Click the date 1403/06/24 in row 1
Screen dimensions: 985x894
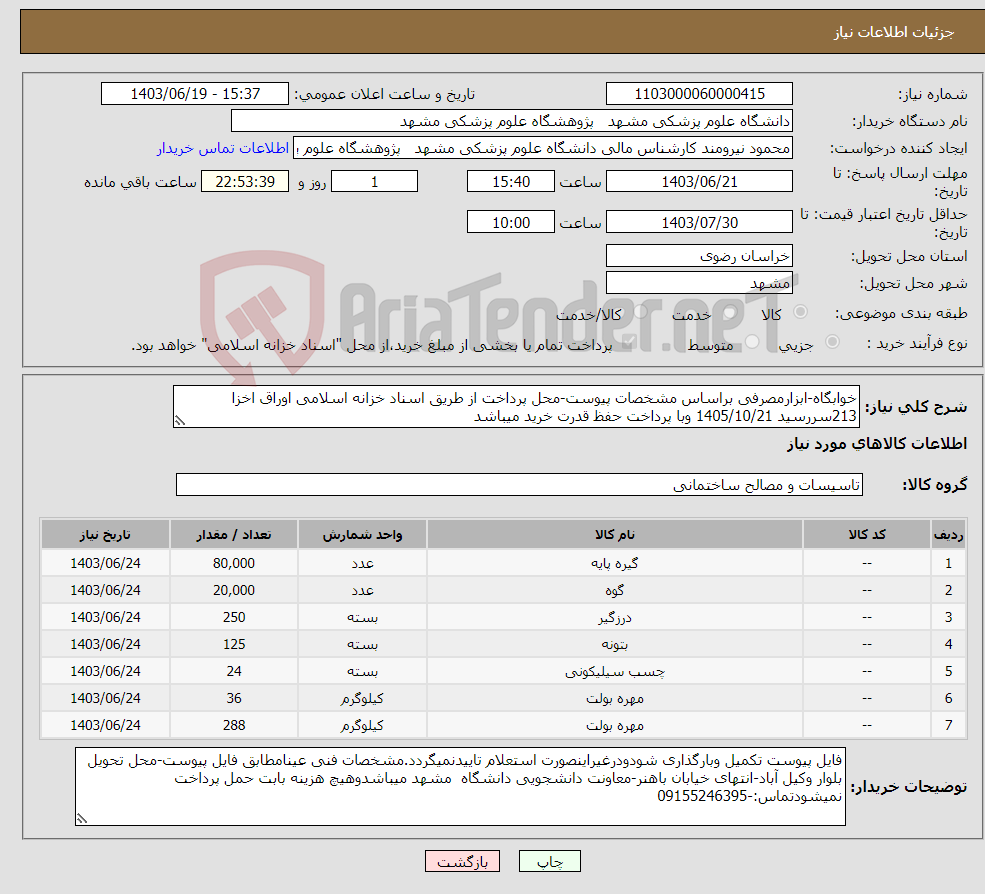pos(105,564)
